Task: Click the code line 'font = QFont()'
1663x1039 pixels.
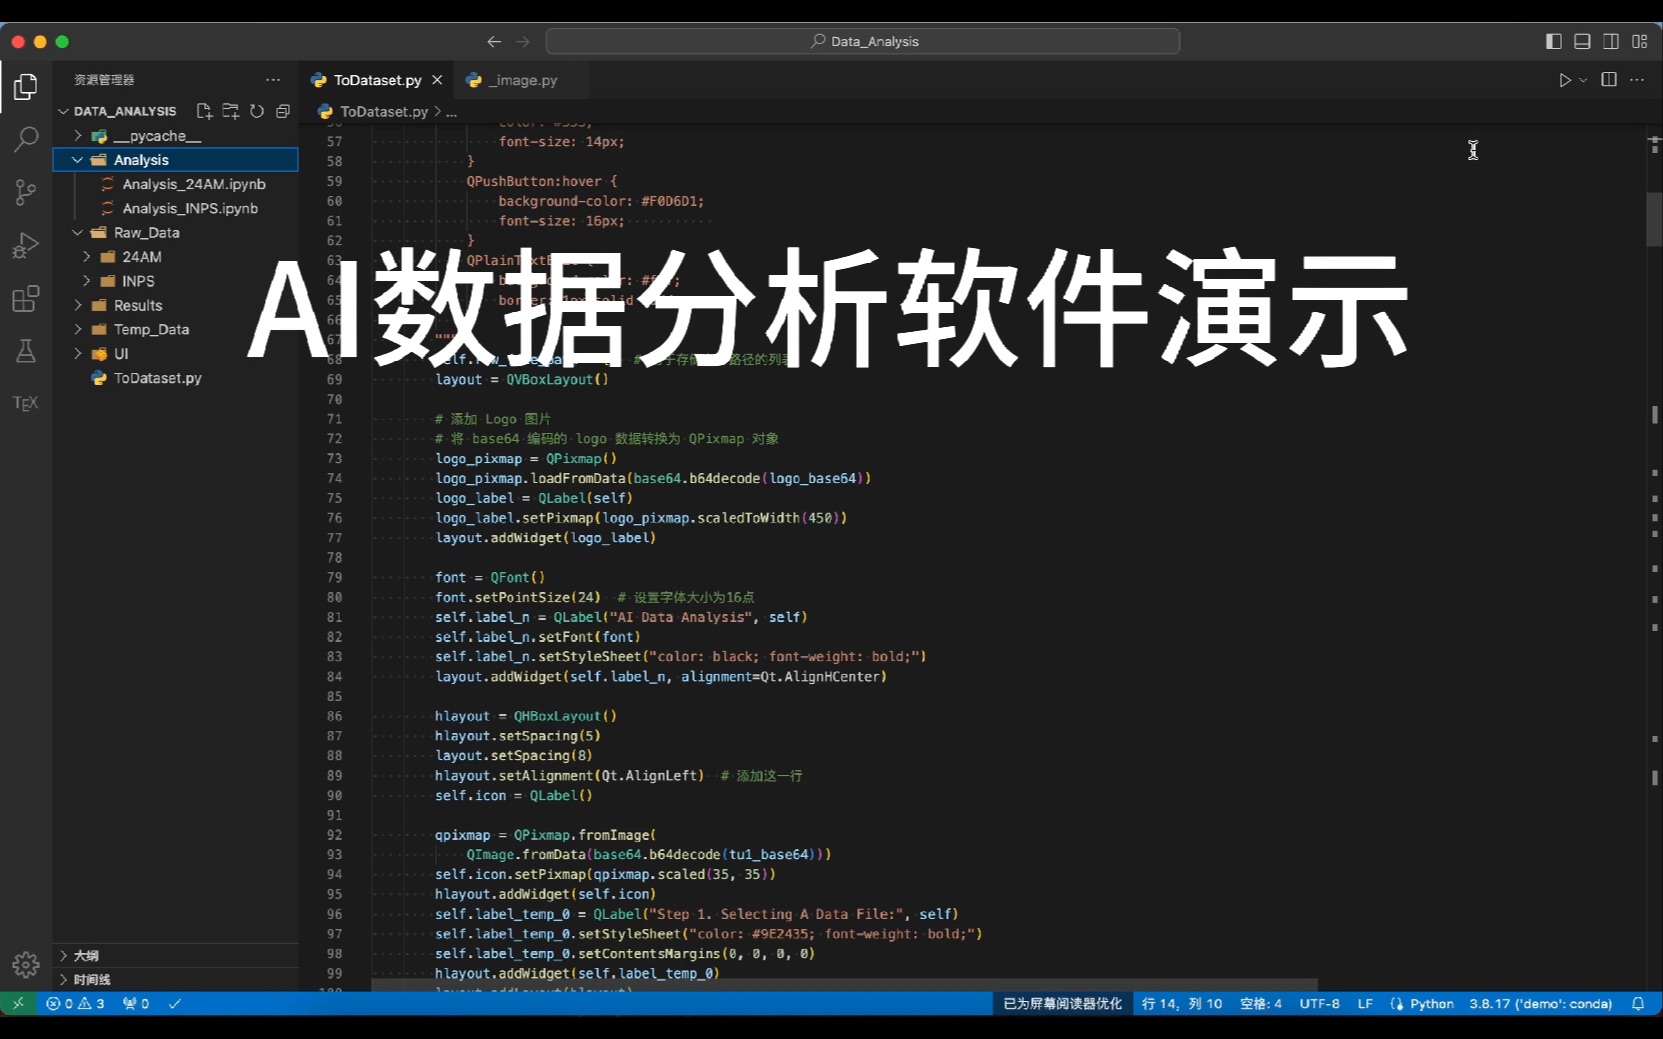Action: 490,578
